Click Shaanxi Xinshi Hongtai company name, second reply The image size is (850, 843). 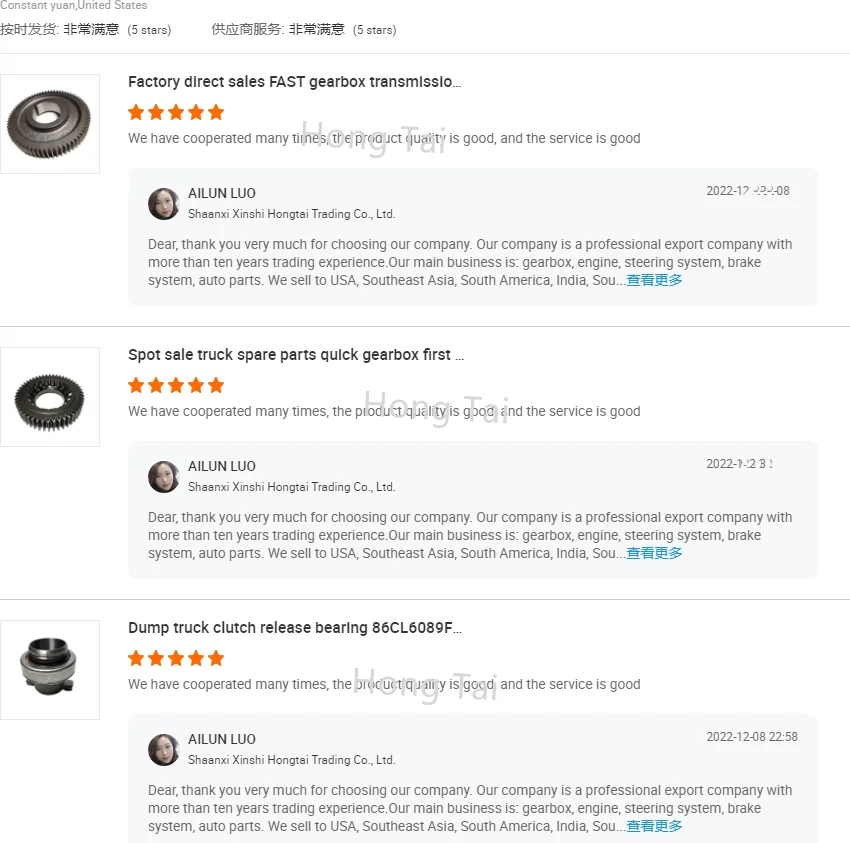pos(292,487)
